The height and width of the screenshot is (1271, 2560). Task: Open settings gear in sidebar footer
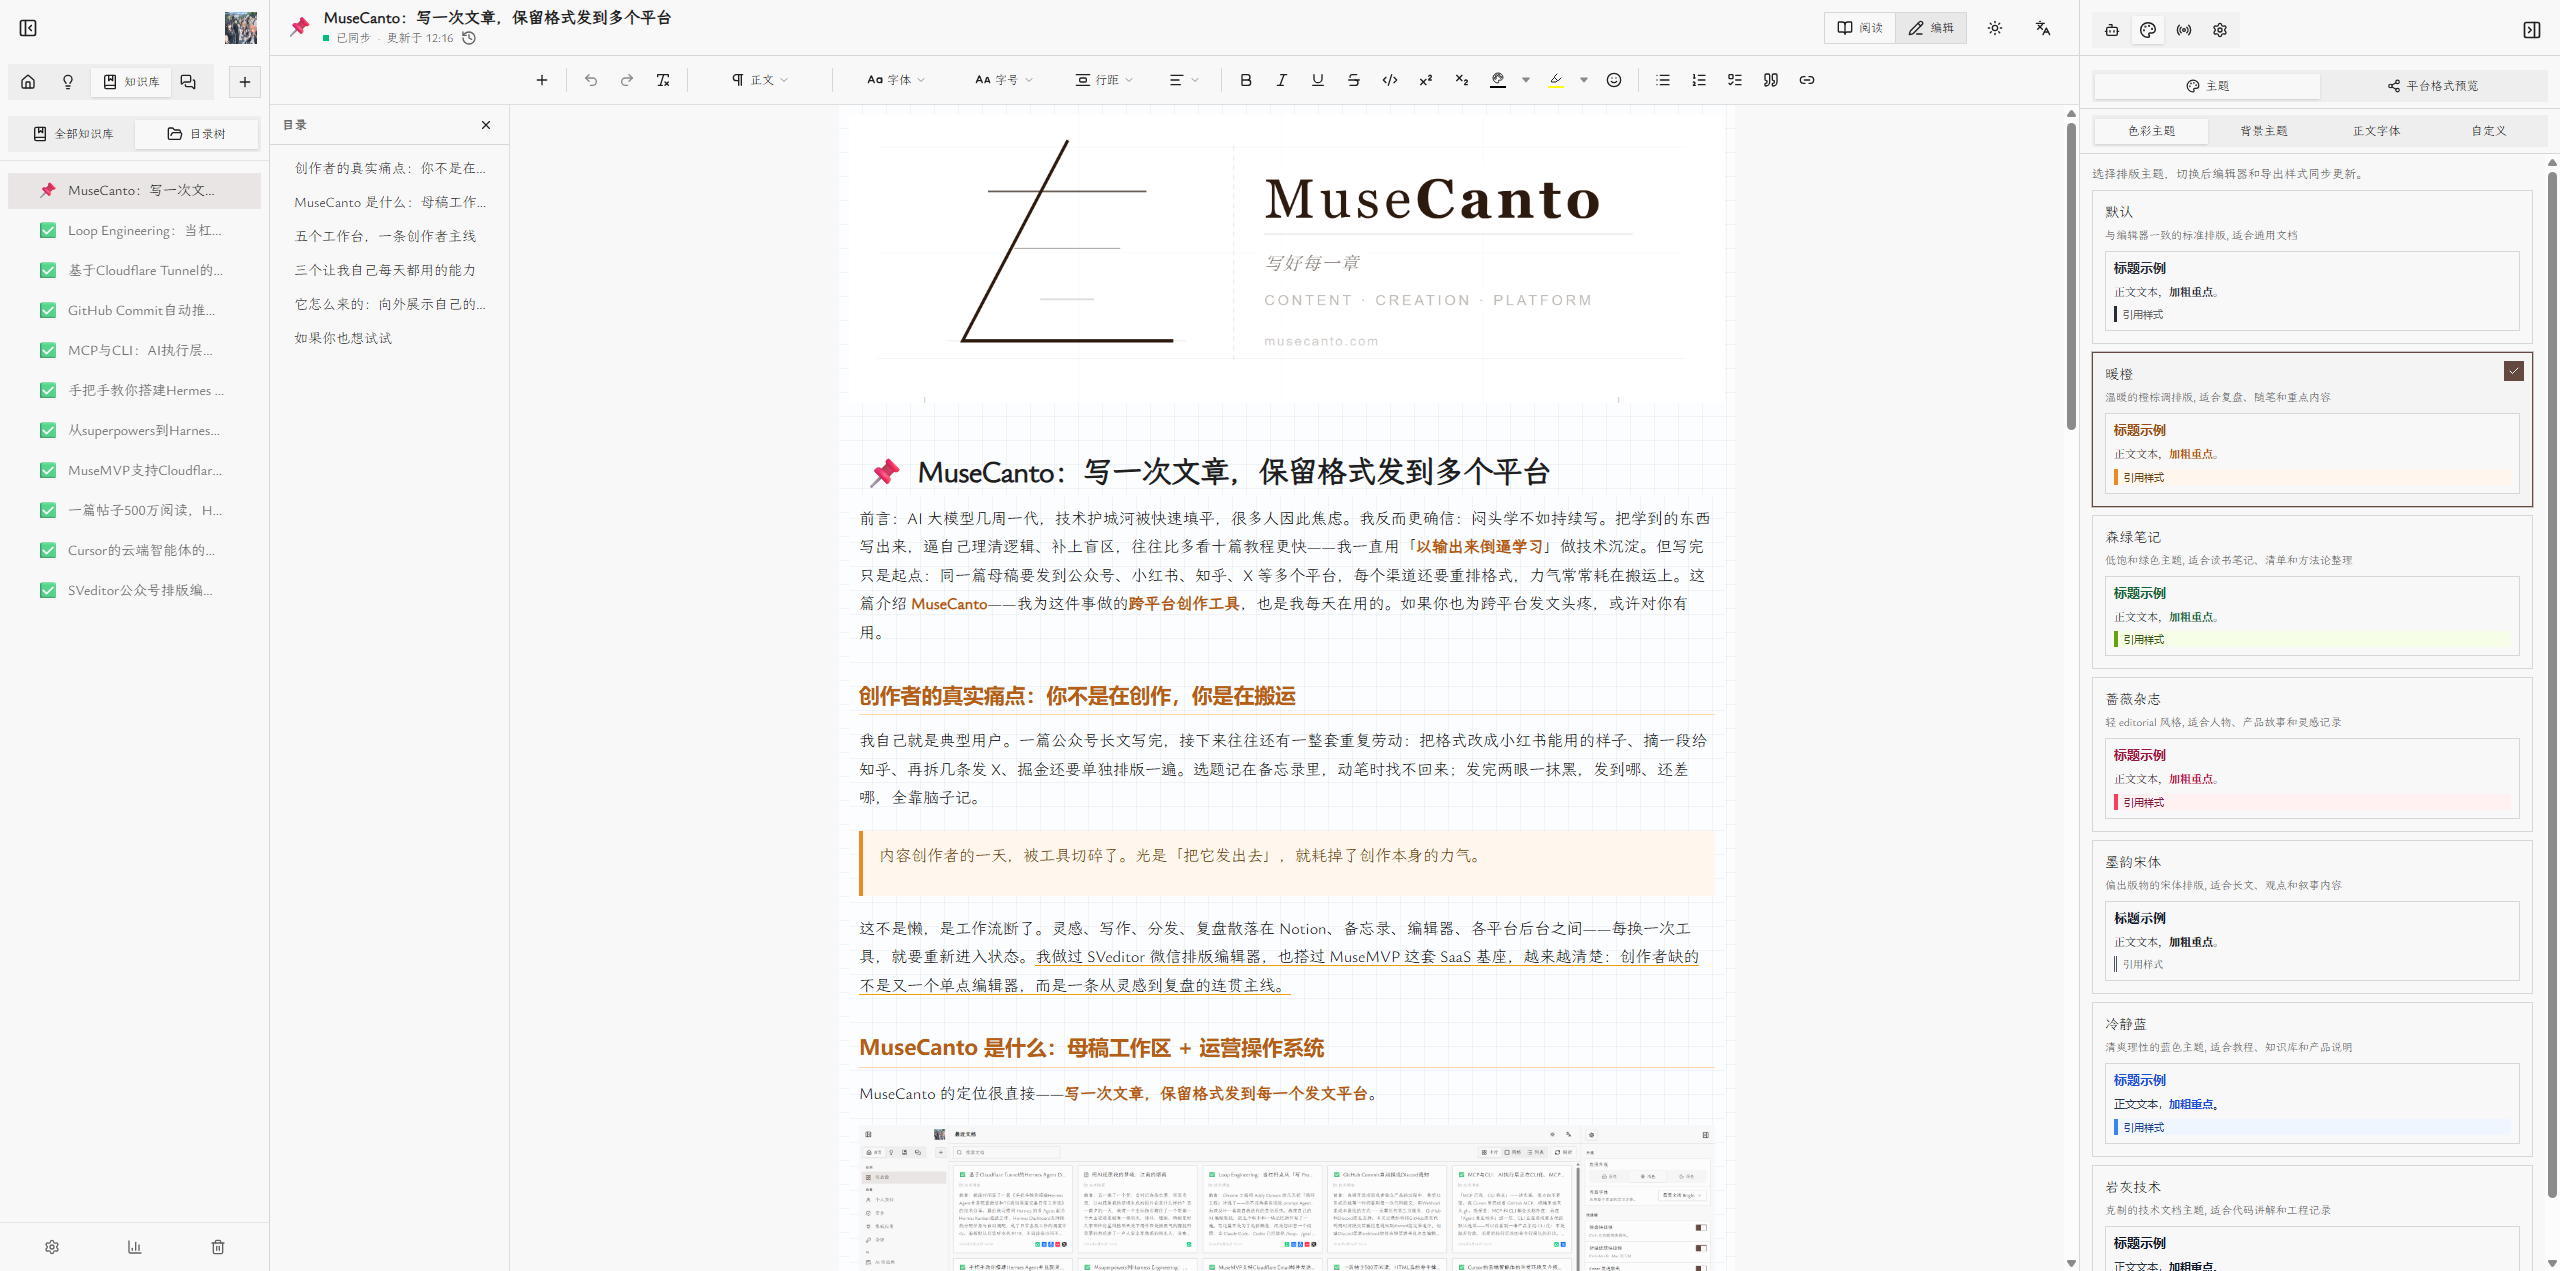[x=52, y=1247]
